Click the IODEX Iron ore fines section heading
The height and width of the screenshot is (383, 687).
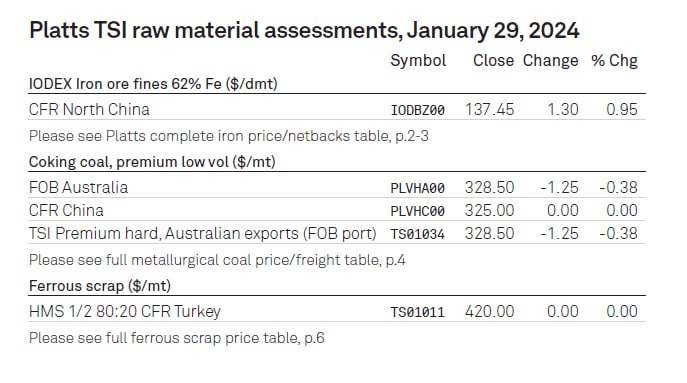click(x=153, y=84)
